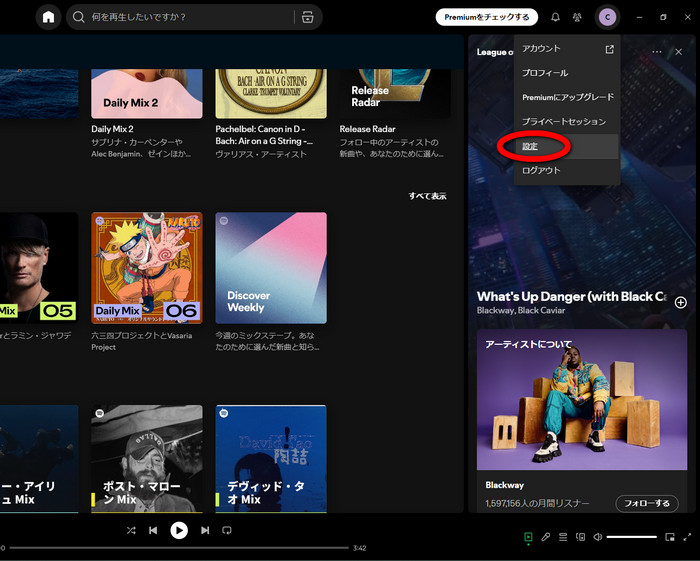Start プライベートセッション from the menu

pyautogui.click(x=567, y=121)
